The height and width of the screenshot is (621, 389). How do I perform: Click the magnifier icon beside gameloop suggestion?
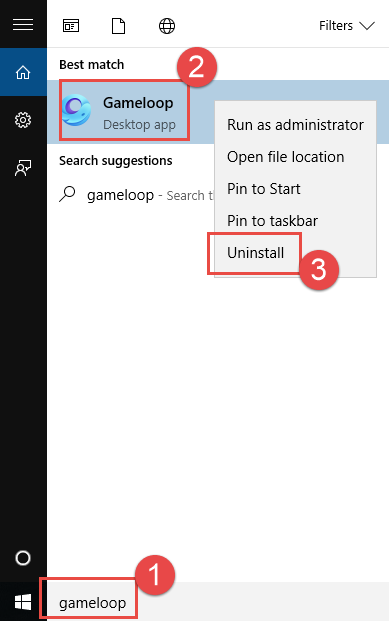(67, 194)
